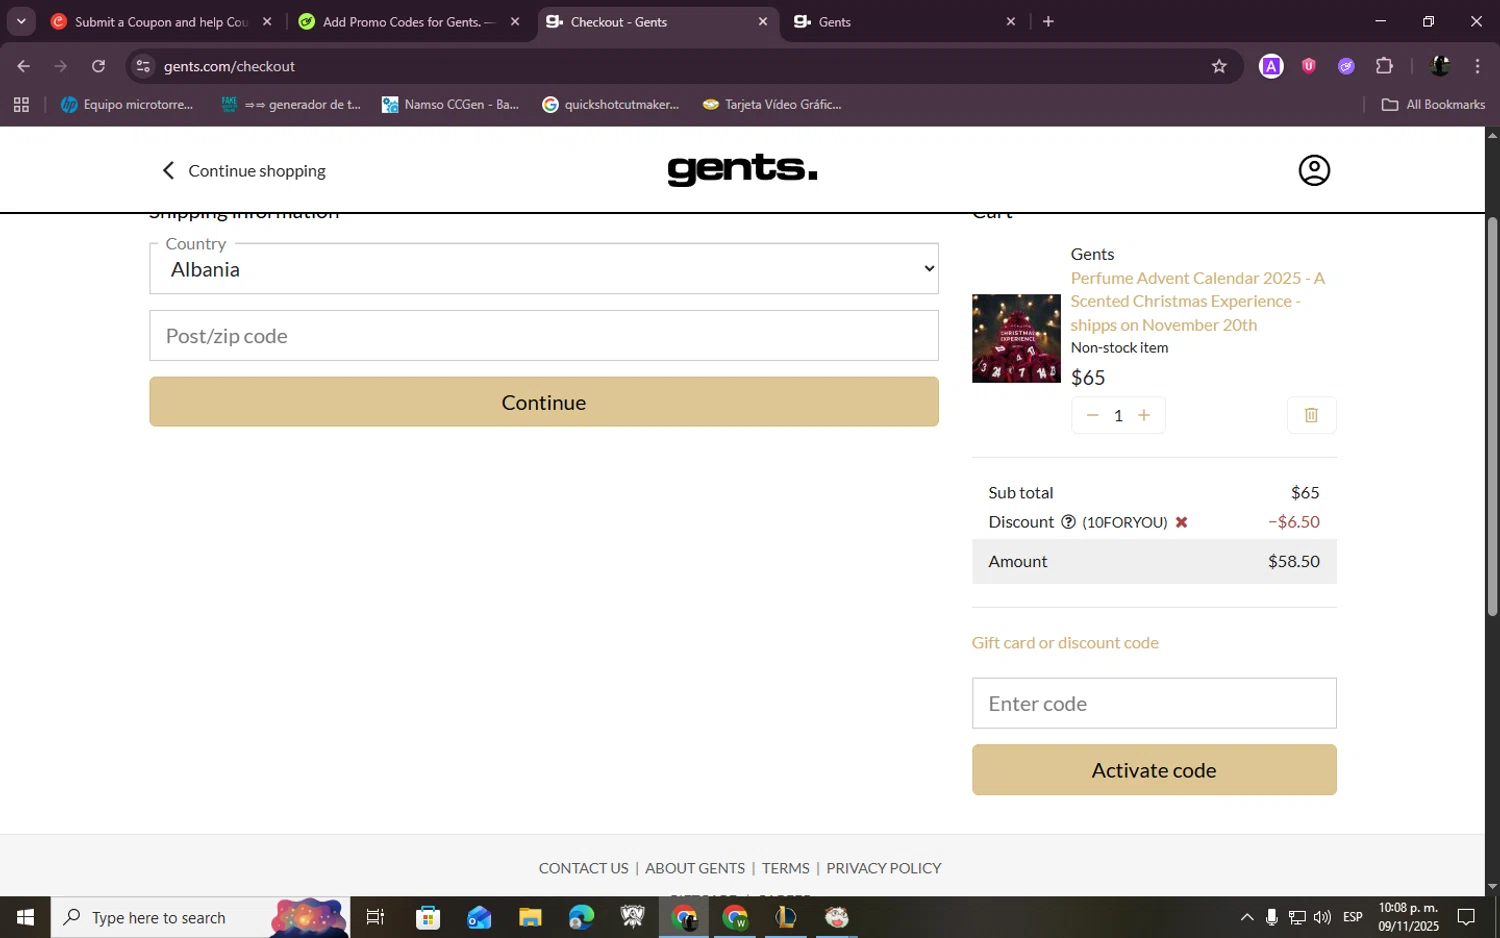The width and height of the screenshot is (1500, 938).
Task: Click the Continue button
Action: point(544,402)
